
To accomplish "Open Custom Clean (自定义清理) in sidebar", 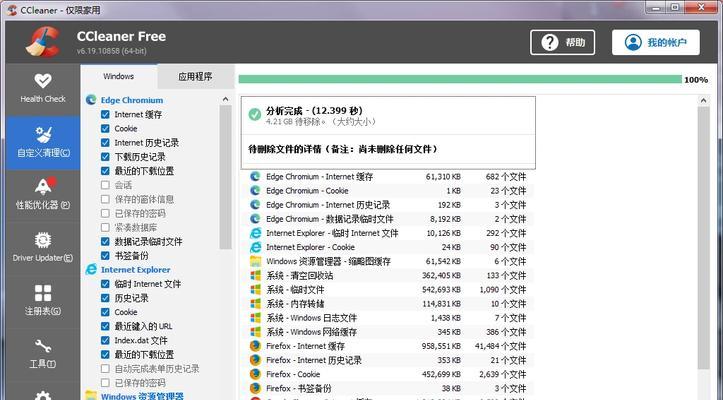I will pos(43,143).
